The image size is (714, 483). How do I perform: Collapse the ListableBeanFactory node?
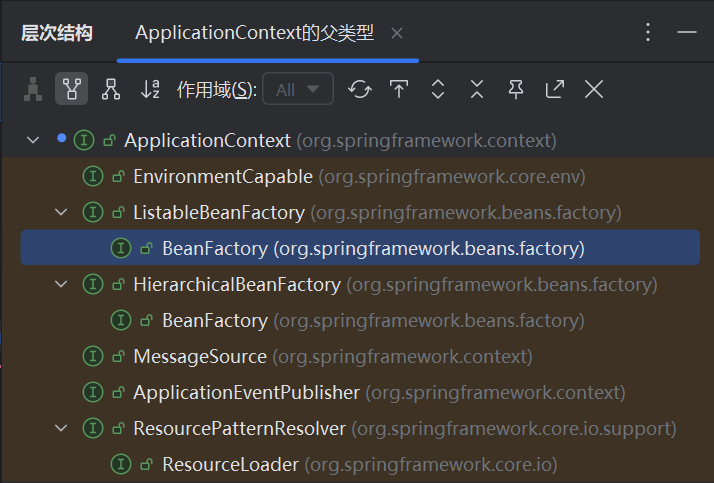click(61, 212)
